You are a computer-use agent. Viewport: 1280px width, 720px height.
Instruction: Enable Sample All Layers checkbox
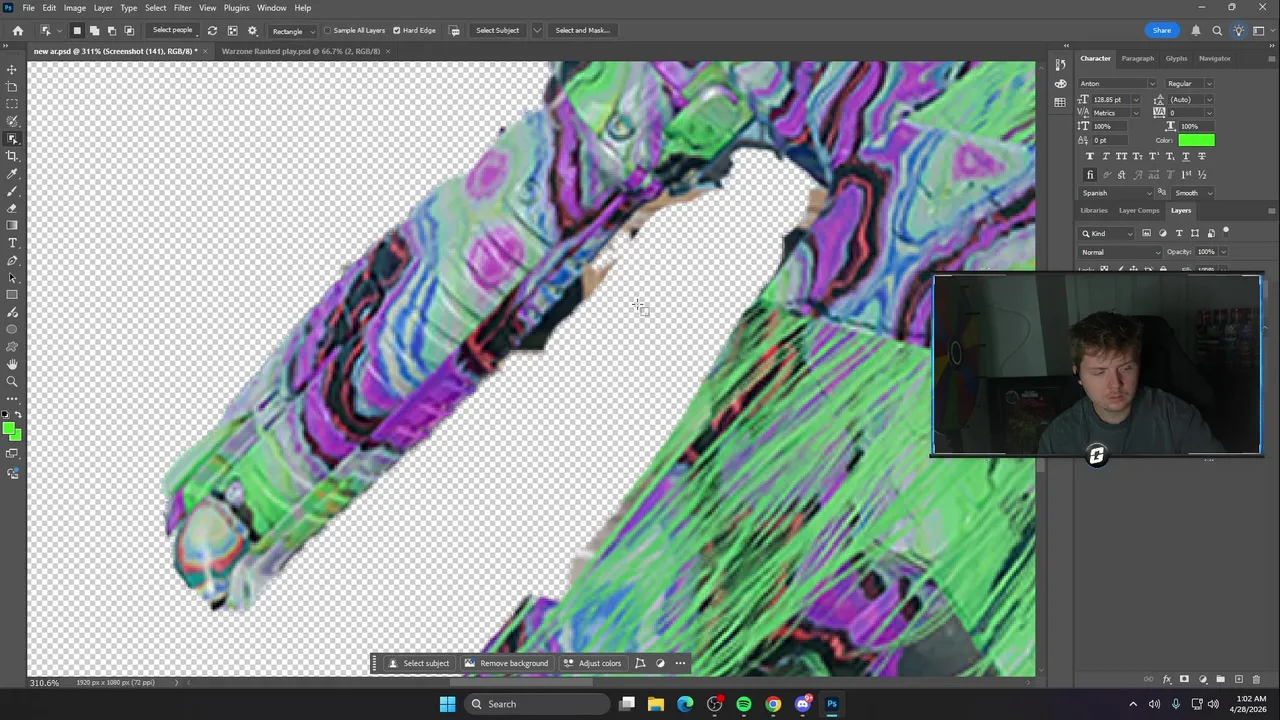tap(327, 30)
